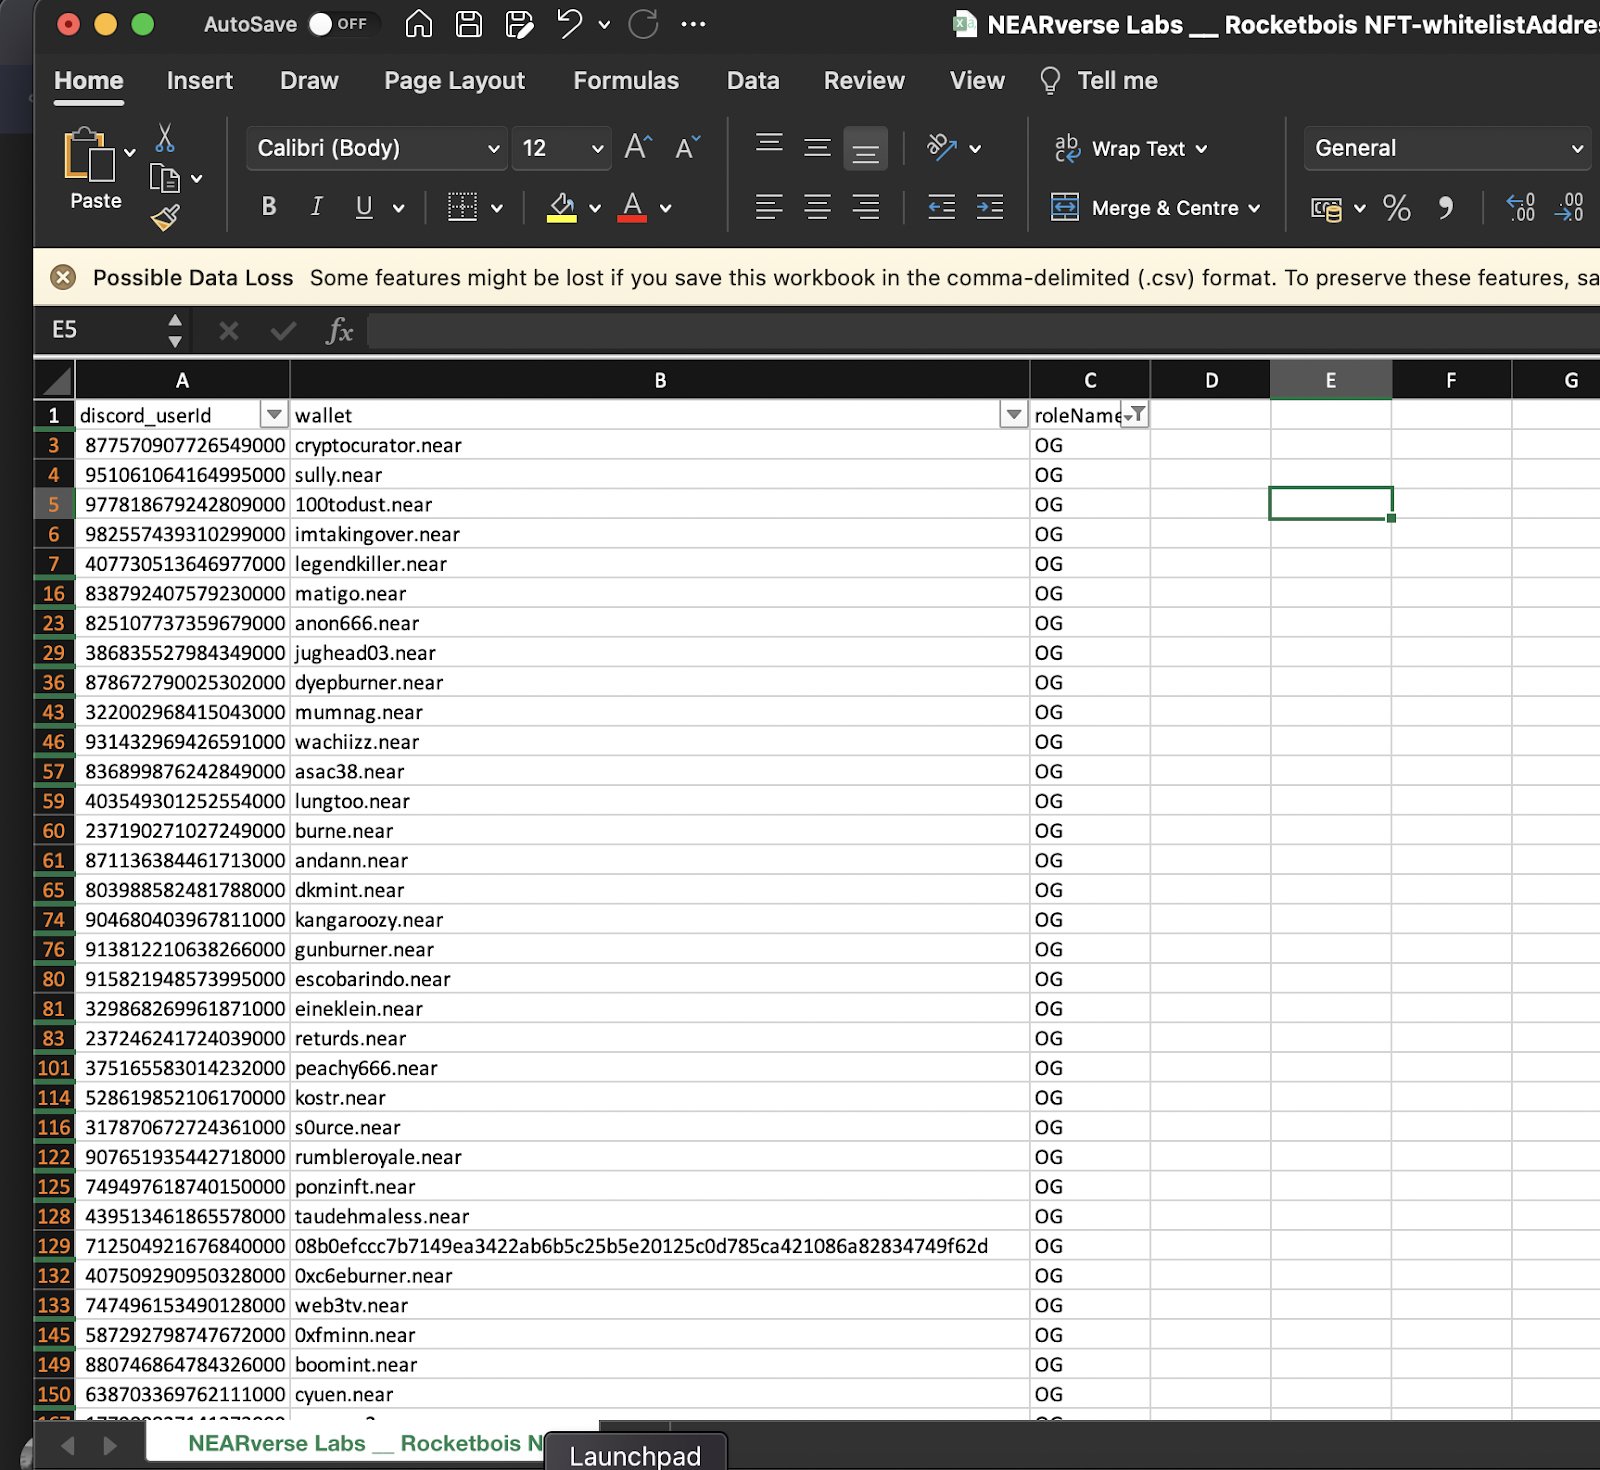Centre text horizontally
The width and height of the screenshot is (1600, 1470).
[817, 207]
